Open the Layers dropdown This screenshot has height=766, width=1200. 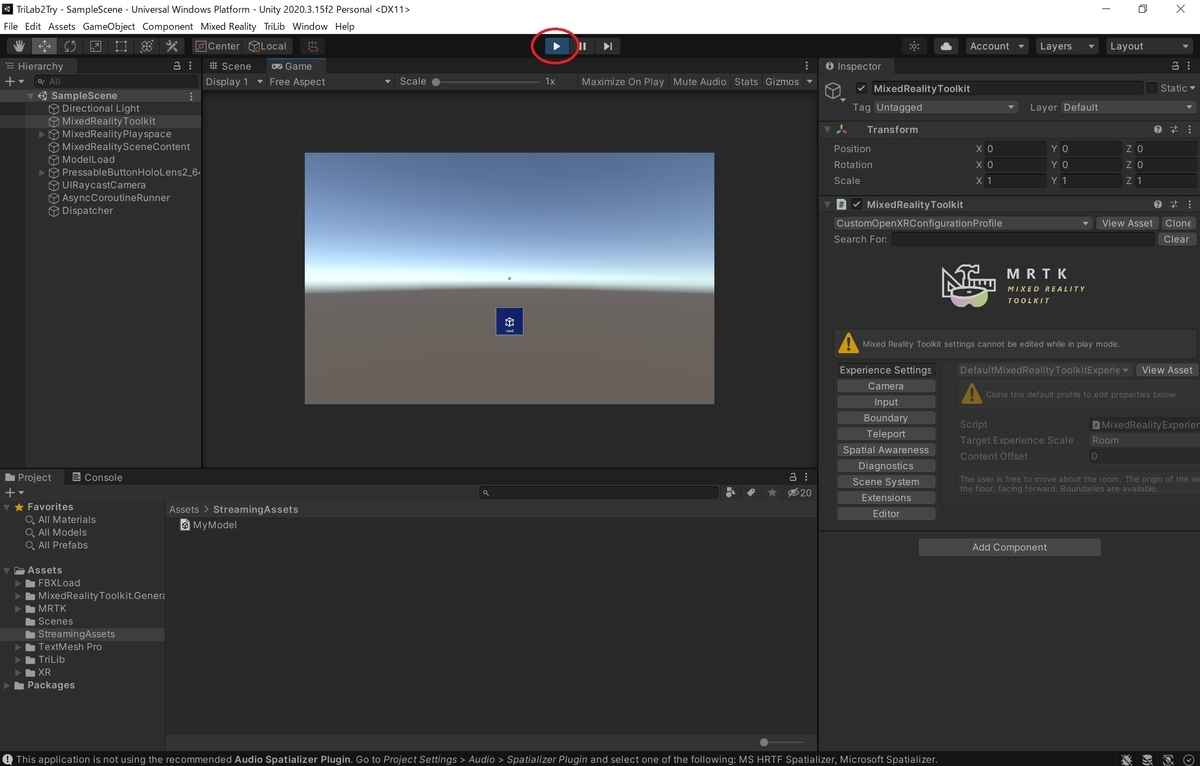[x=1065, y=46]
